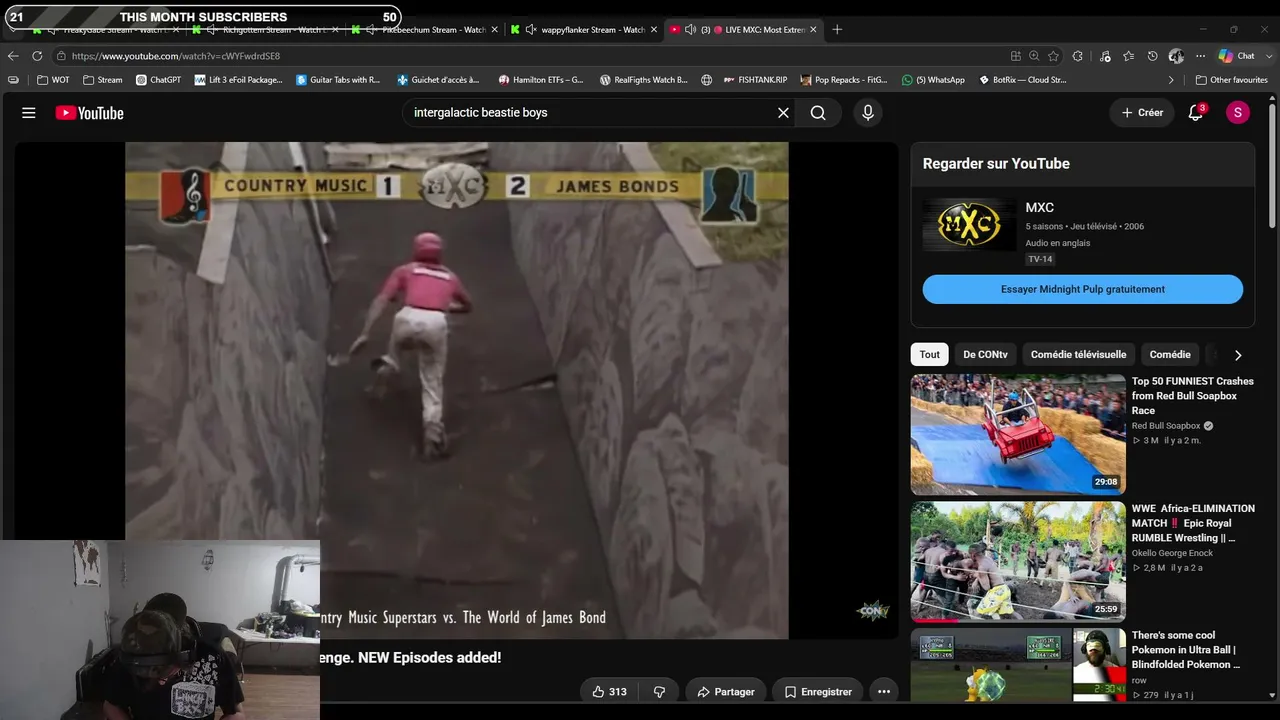Switch to the Pikebeechum Stream tab
This screenshot has height=720, width=1280.
click(x=423, y=30)
